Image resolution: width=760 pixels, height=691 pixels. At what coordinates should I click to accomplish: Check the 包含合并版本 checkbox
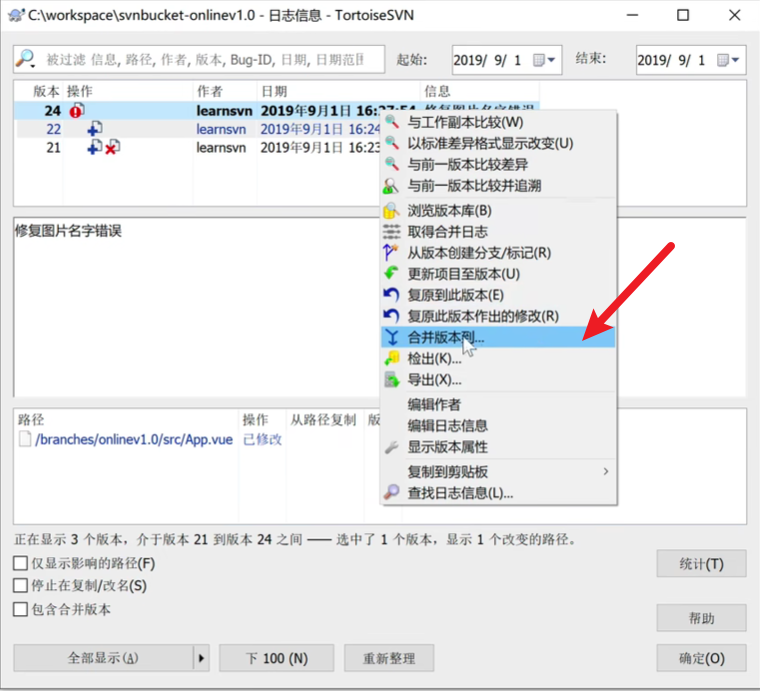(20, 609)
